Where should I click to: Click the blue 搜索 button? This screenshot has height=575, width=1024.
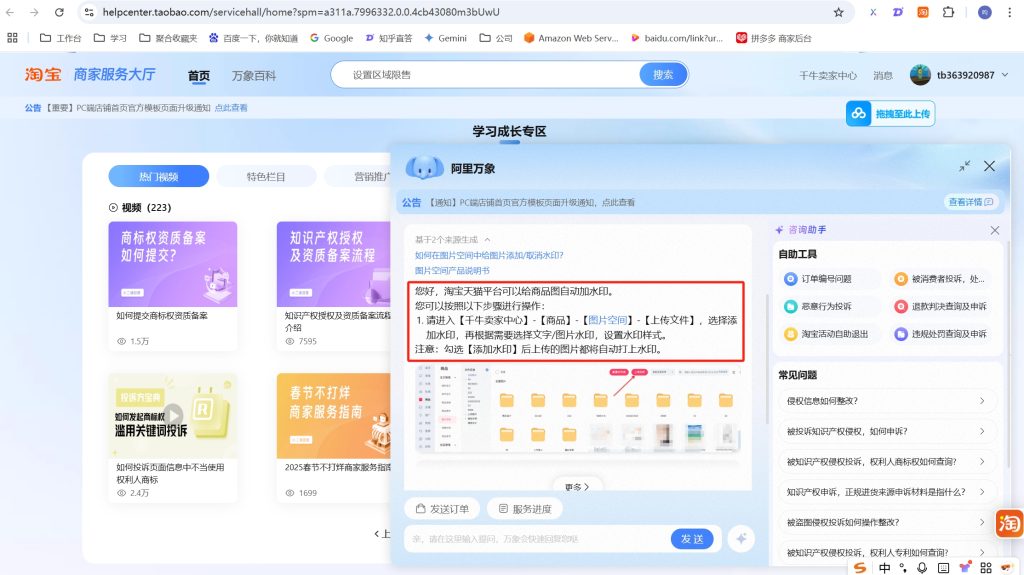tap(663, 75)
